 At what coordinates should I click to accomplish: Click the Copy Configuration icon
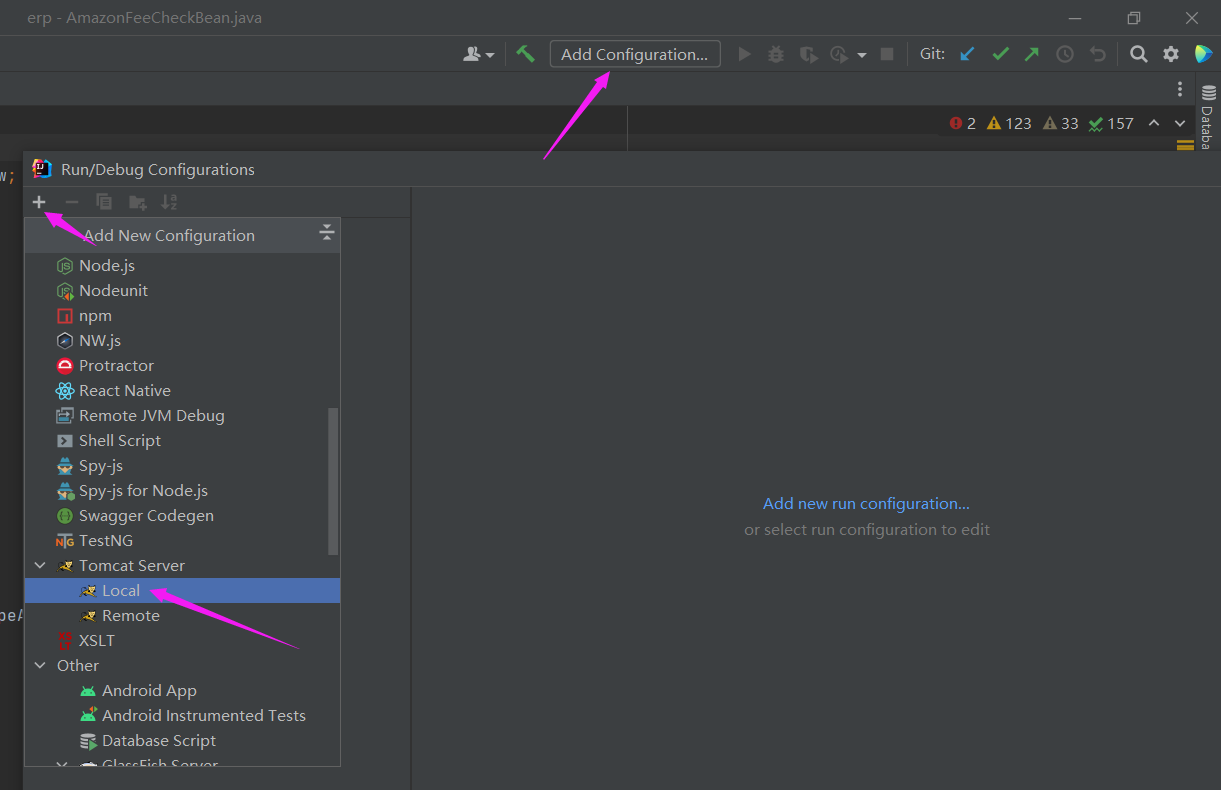104,202
